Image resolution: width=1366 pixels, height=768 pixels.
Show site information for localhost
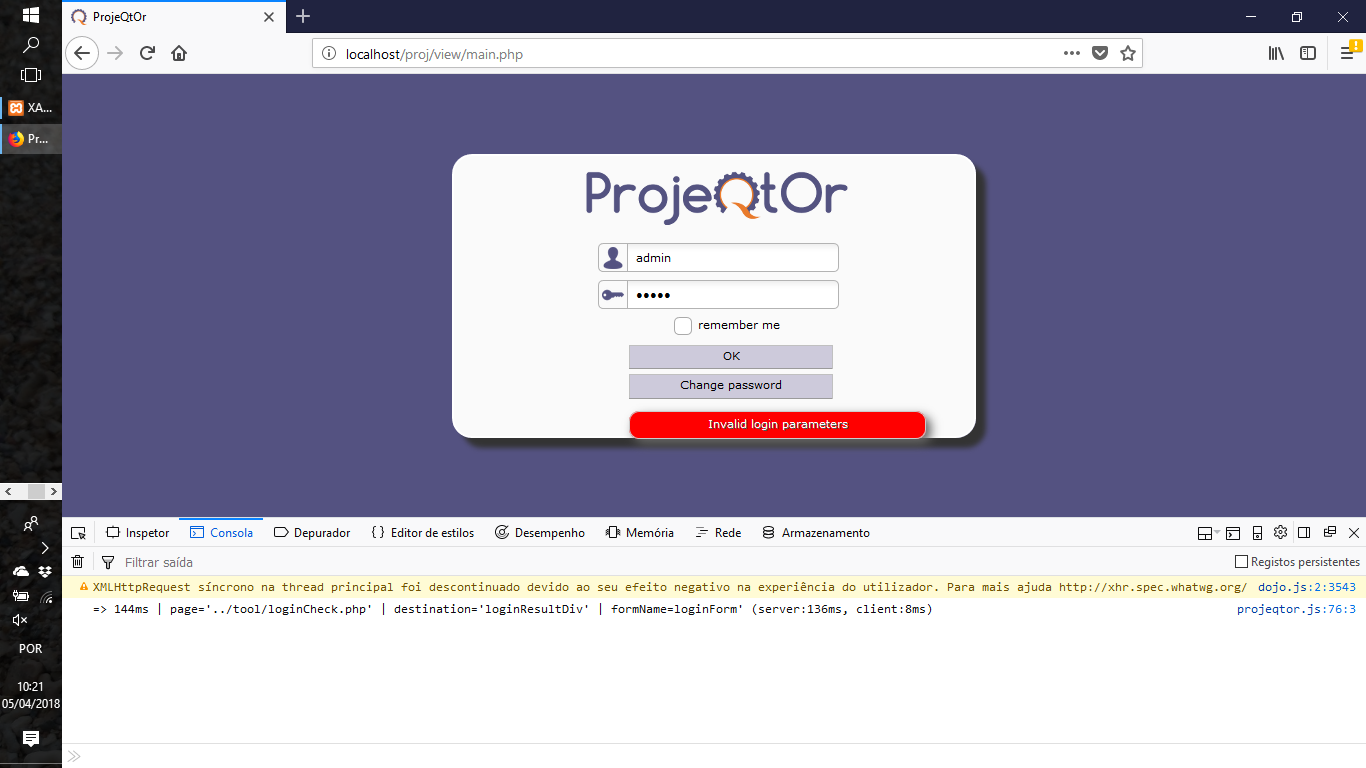[x=329, y=54]
